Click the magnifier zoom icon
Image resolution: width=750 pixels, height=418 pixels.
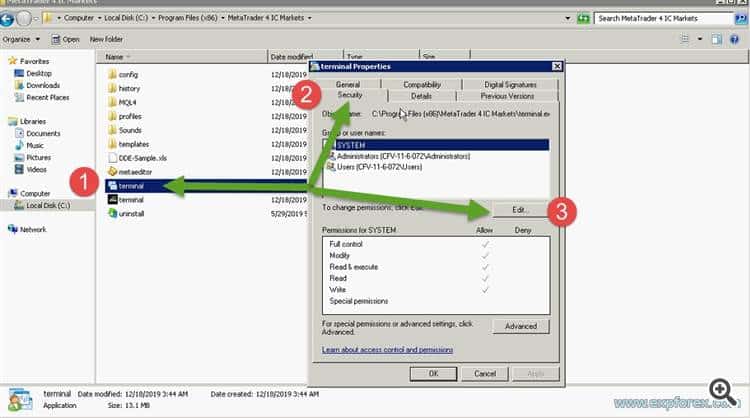click(719, 391)
